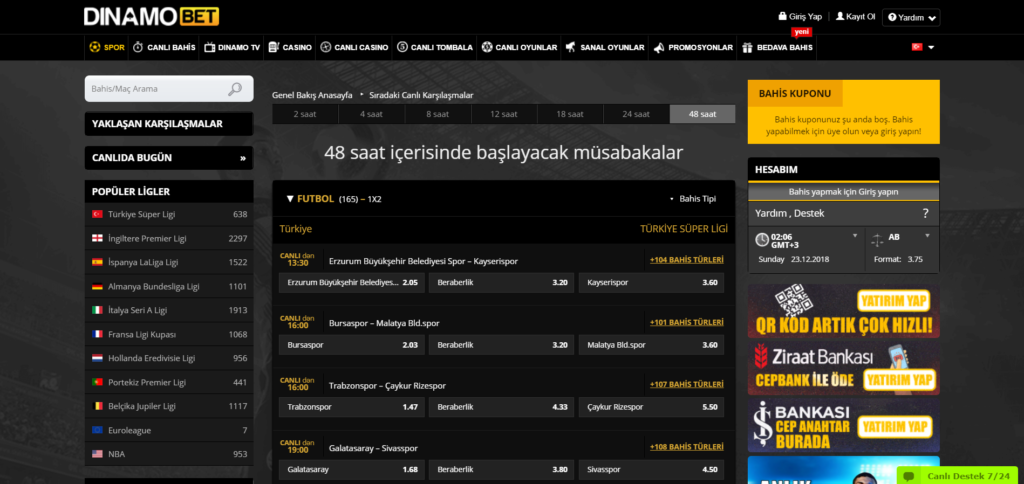Select the 24 saat tab
This screenshot has height=484, width=1024.
point(635,114)
